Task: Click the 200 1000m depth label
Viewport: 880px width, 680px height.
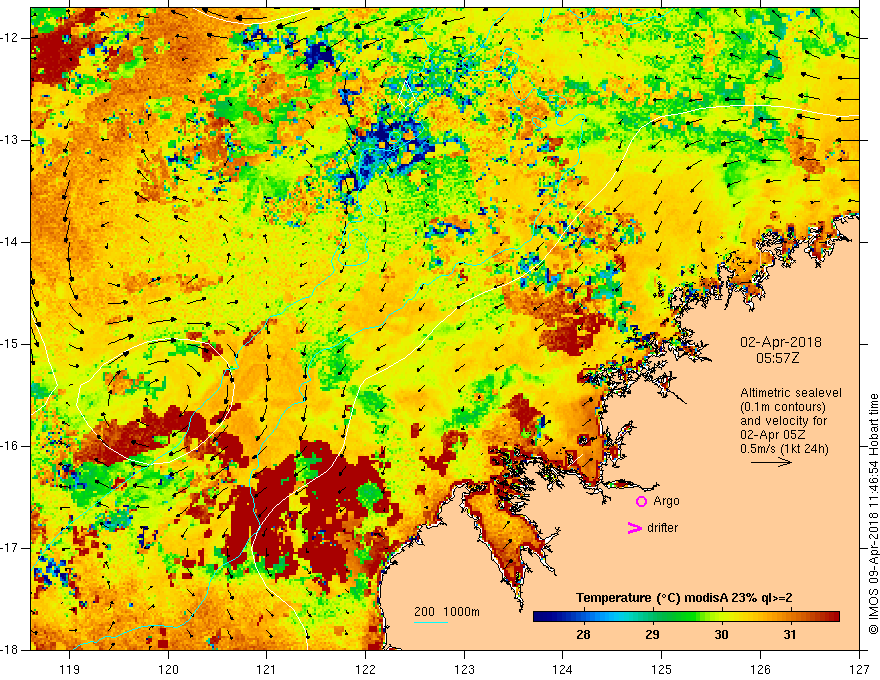Action: click(x=447, y=612)
